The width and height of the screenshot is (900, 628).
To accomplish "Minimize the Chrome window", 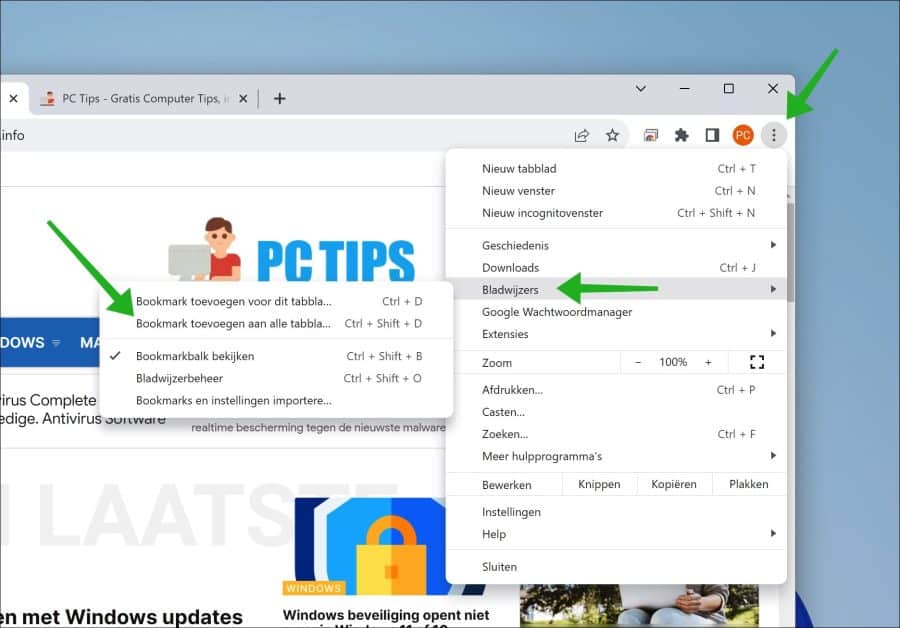I will 684,89.
